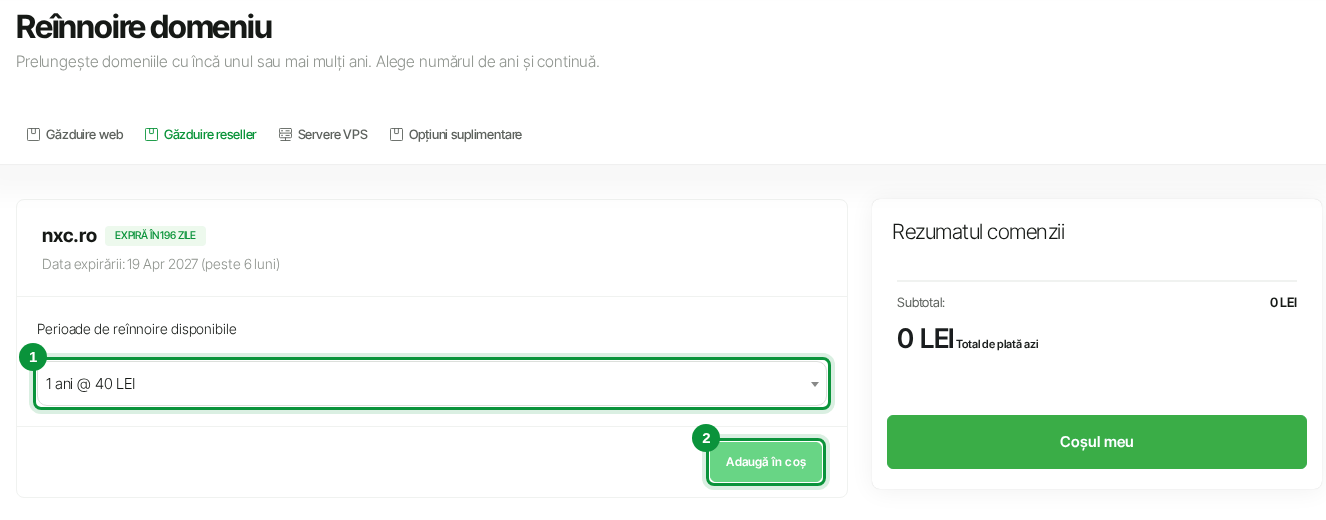The height and width of the screenshot is (520, 1326).
Task: Open Coșul meu cart button
Action: [1097, 442]
